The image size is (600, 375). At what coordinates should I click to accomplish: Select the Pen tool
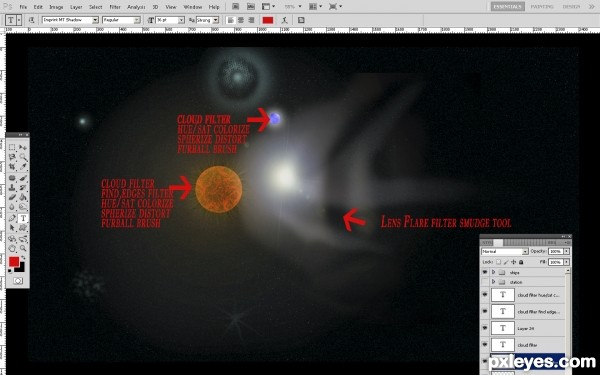[x=12, y=218]
